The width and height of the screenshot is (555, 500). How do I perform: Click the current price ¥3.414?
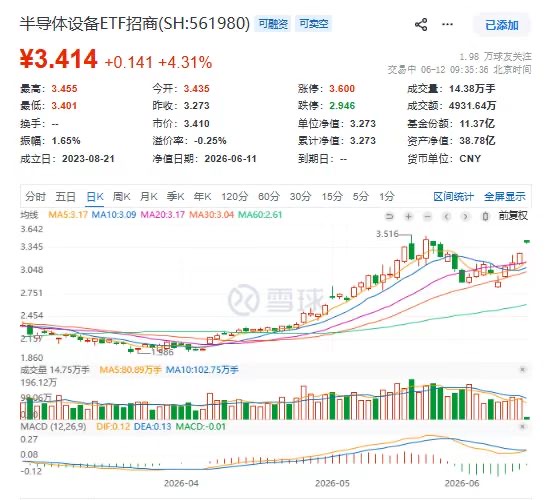click(x=59, y=59)
